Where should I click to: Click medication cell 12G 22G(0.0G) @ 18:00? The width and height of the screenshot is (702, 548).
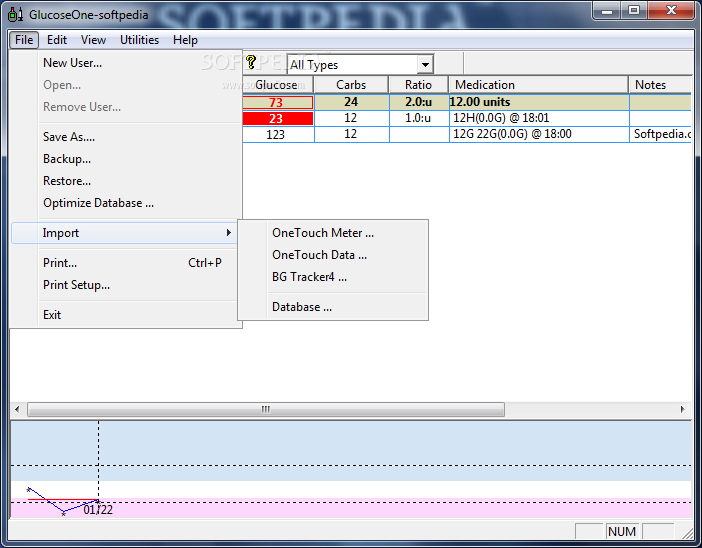click(539, 134)
